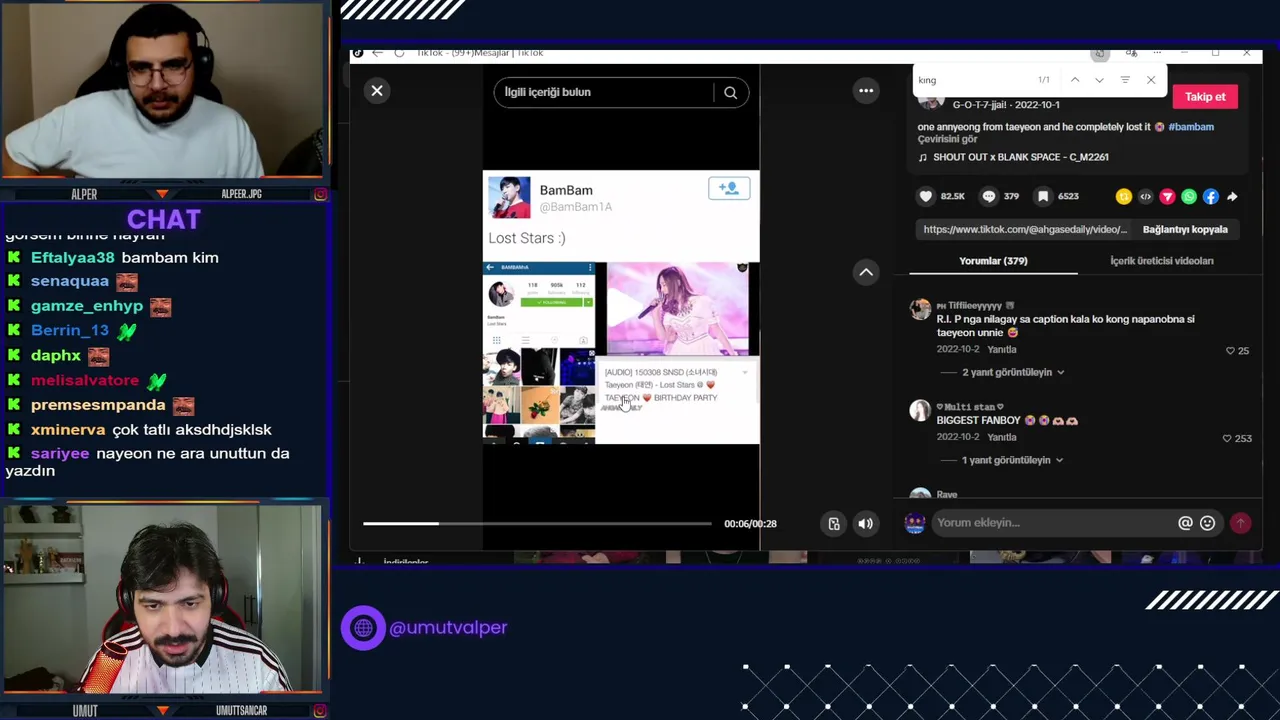Click the video URL text field
Image resolution: width=1280 pixels, height=720 pixels.
click(1024, 229)
